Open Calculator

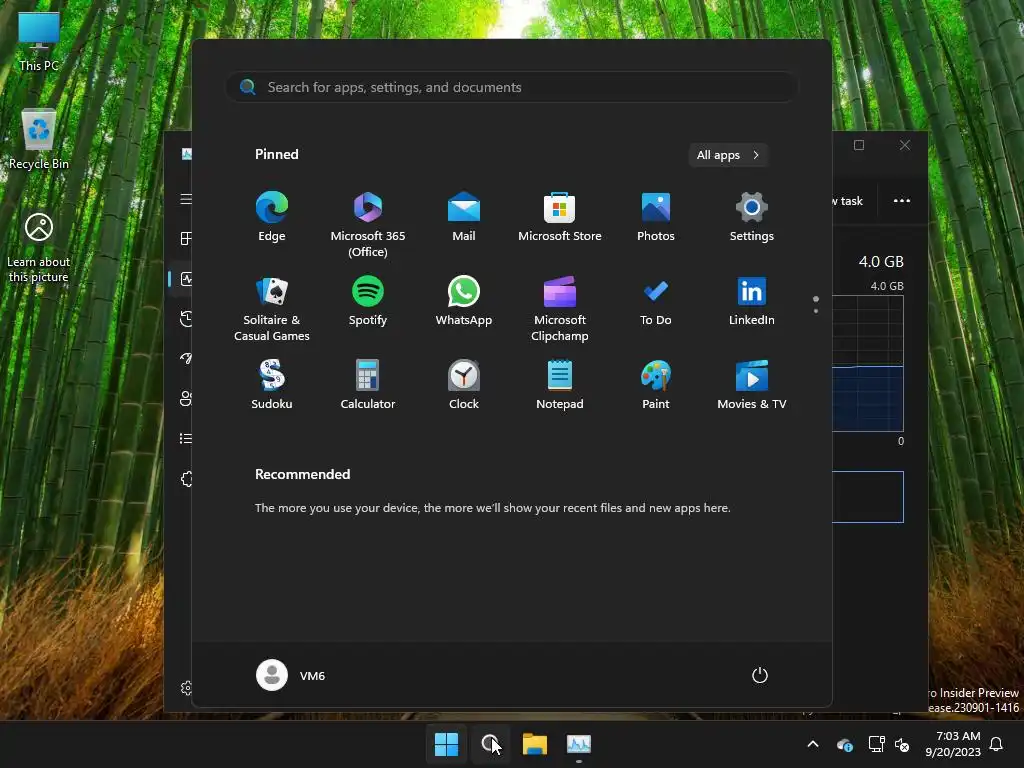click(x=368, y=385)
